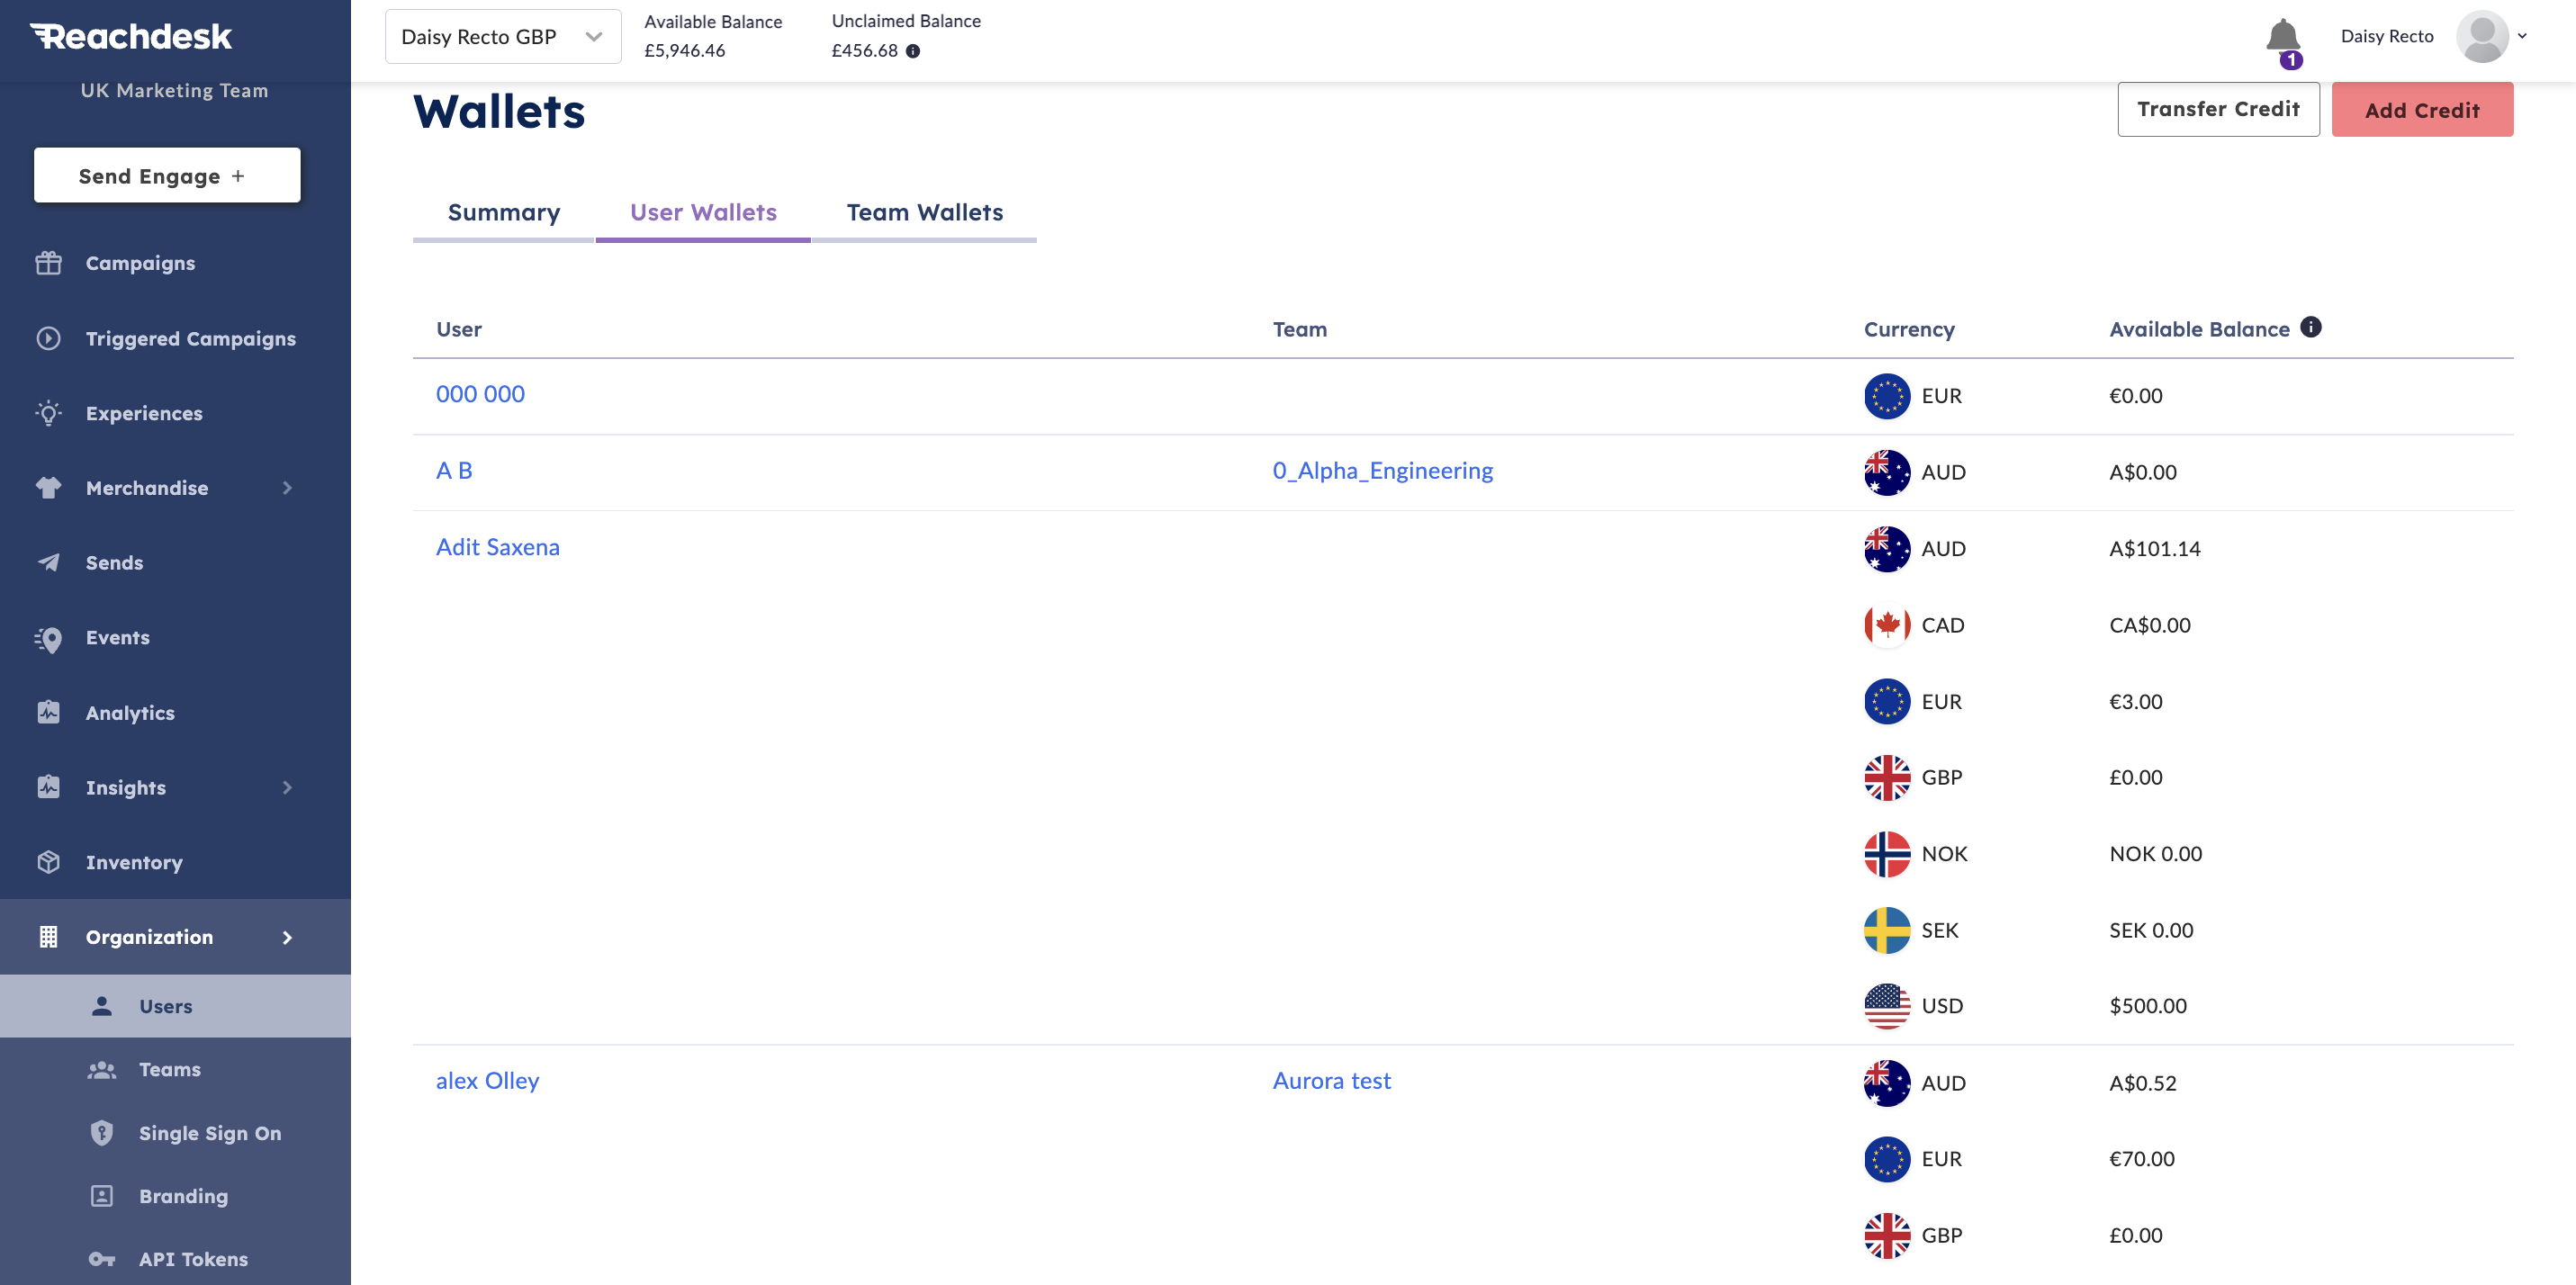Viewport: 2576px width, 1285px height.
Task: Switch to the Team Wallets tab
Action: point(924,212)
